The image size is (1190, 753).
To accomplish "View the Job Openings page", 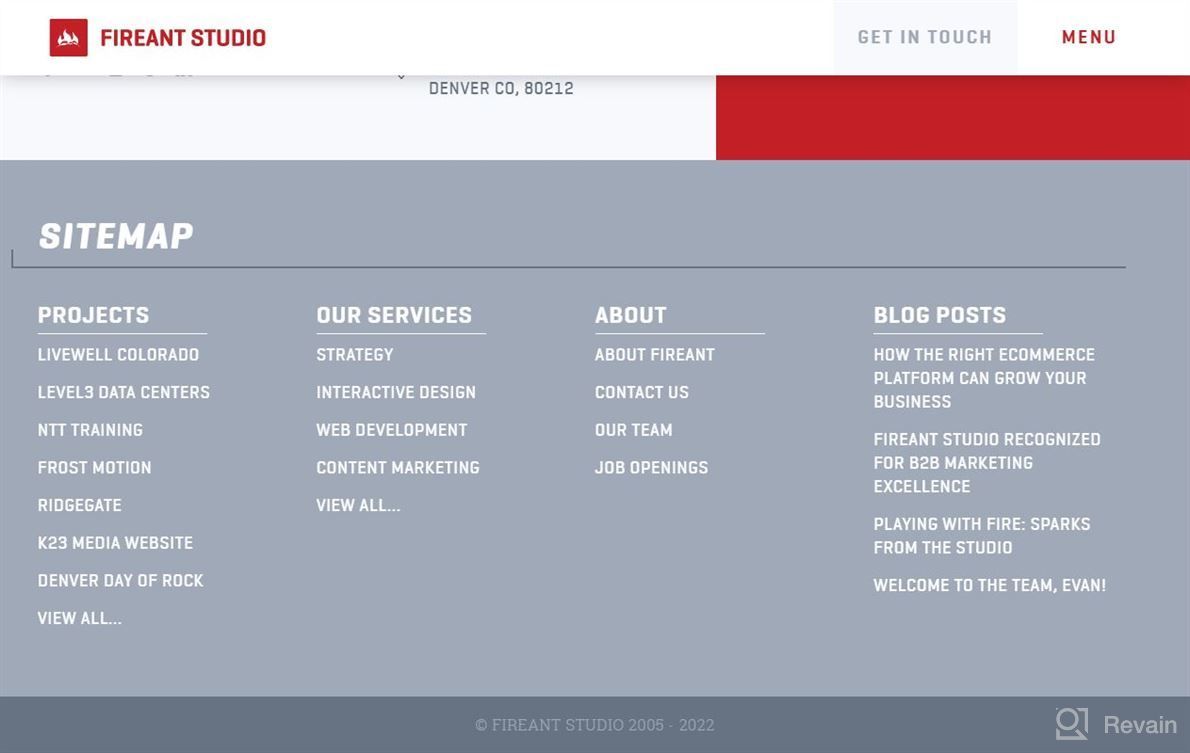I will [652, 468].
